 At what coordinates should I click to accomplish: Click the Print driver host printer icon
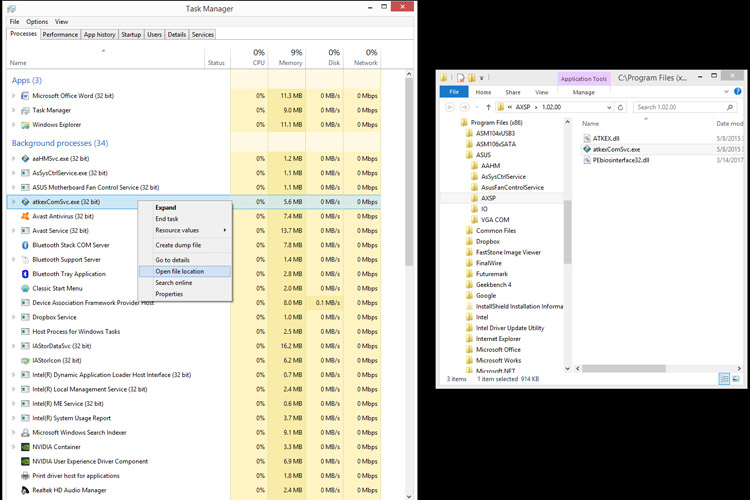coord(25,476)
